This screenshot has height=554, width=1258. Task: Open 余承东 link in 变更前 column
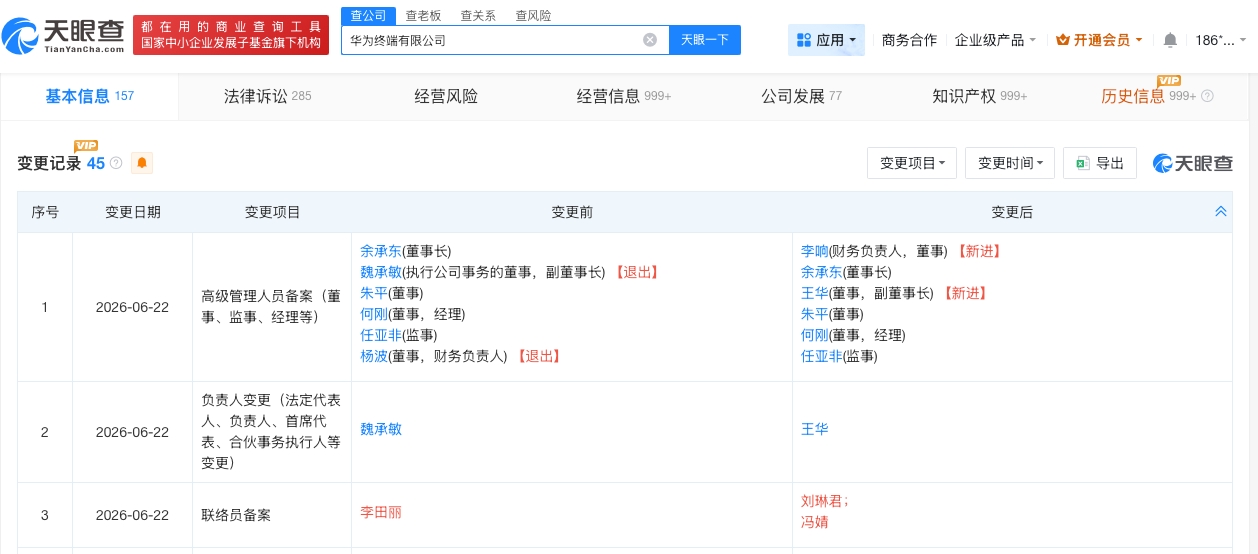pyautogui.click(x=381, y=251)
